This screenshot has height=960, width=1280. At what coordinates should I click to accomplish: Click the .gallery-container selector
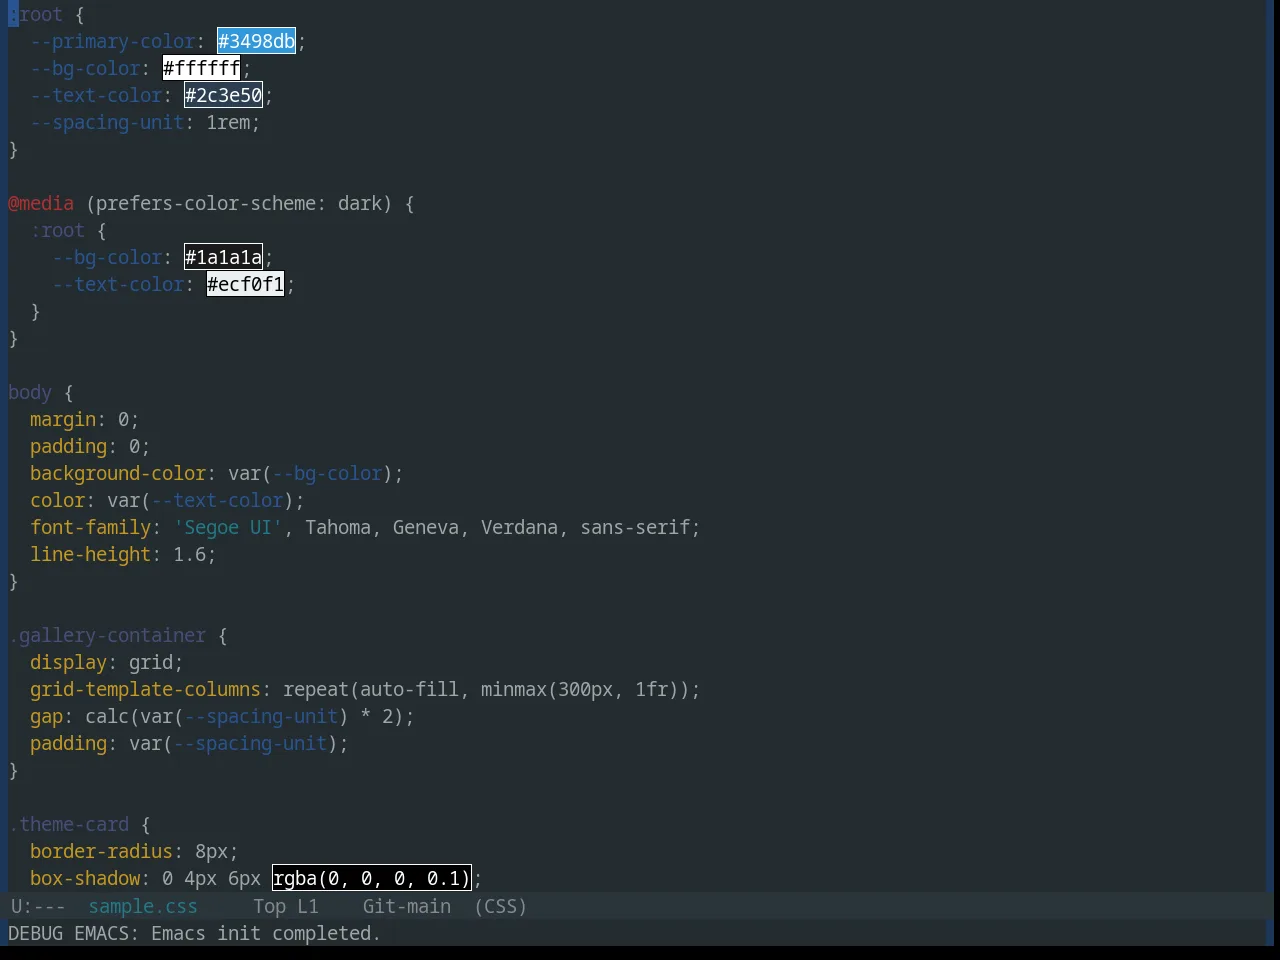tap(107, 635)
